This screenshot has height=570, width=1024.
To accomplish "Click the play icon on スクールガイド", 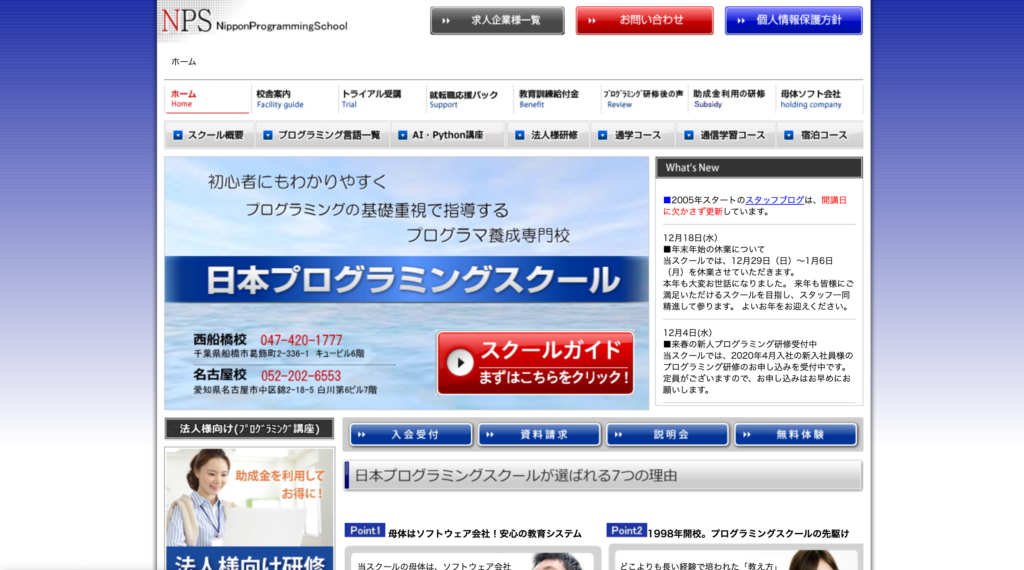I will (460, 362).
